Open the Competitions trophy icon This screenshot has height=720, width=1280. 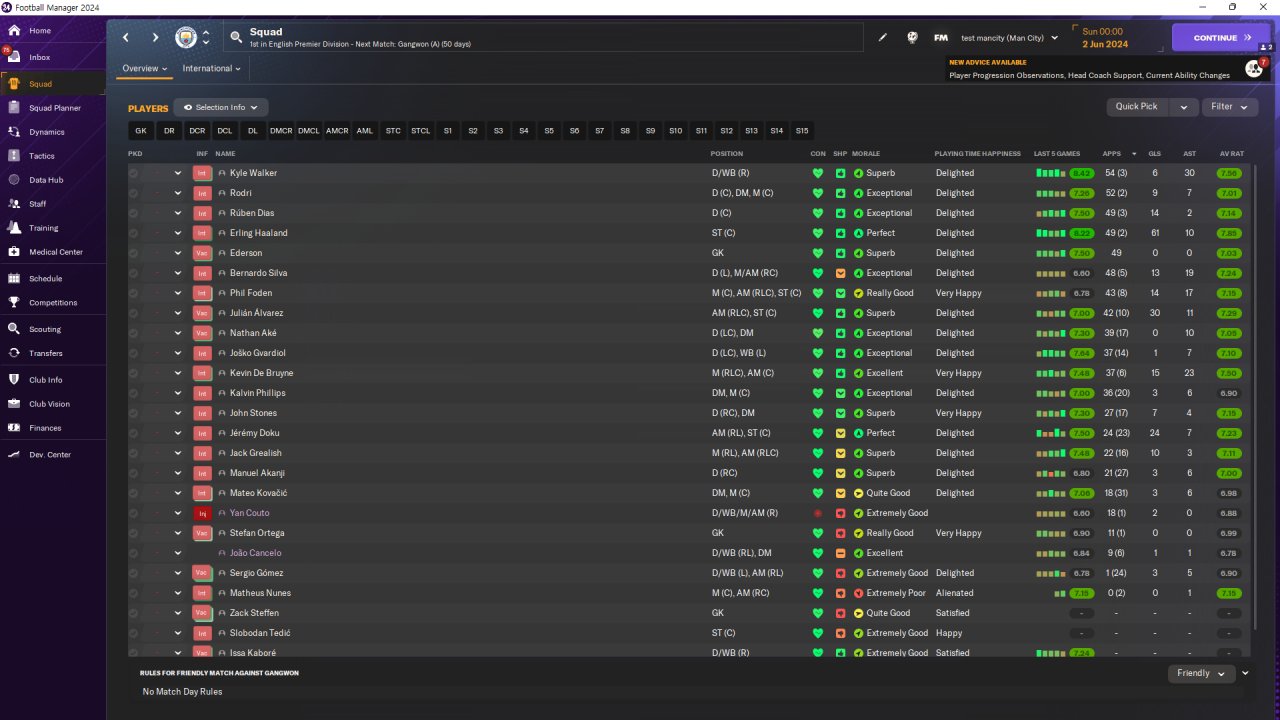[13, 302]
